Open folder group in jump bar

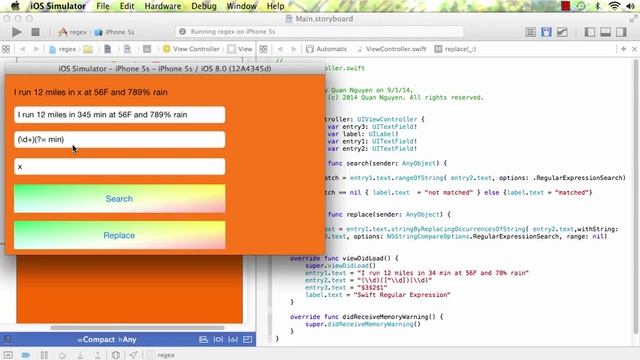point(88,49)
